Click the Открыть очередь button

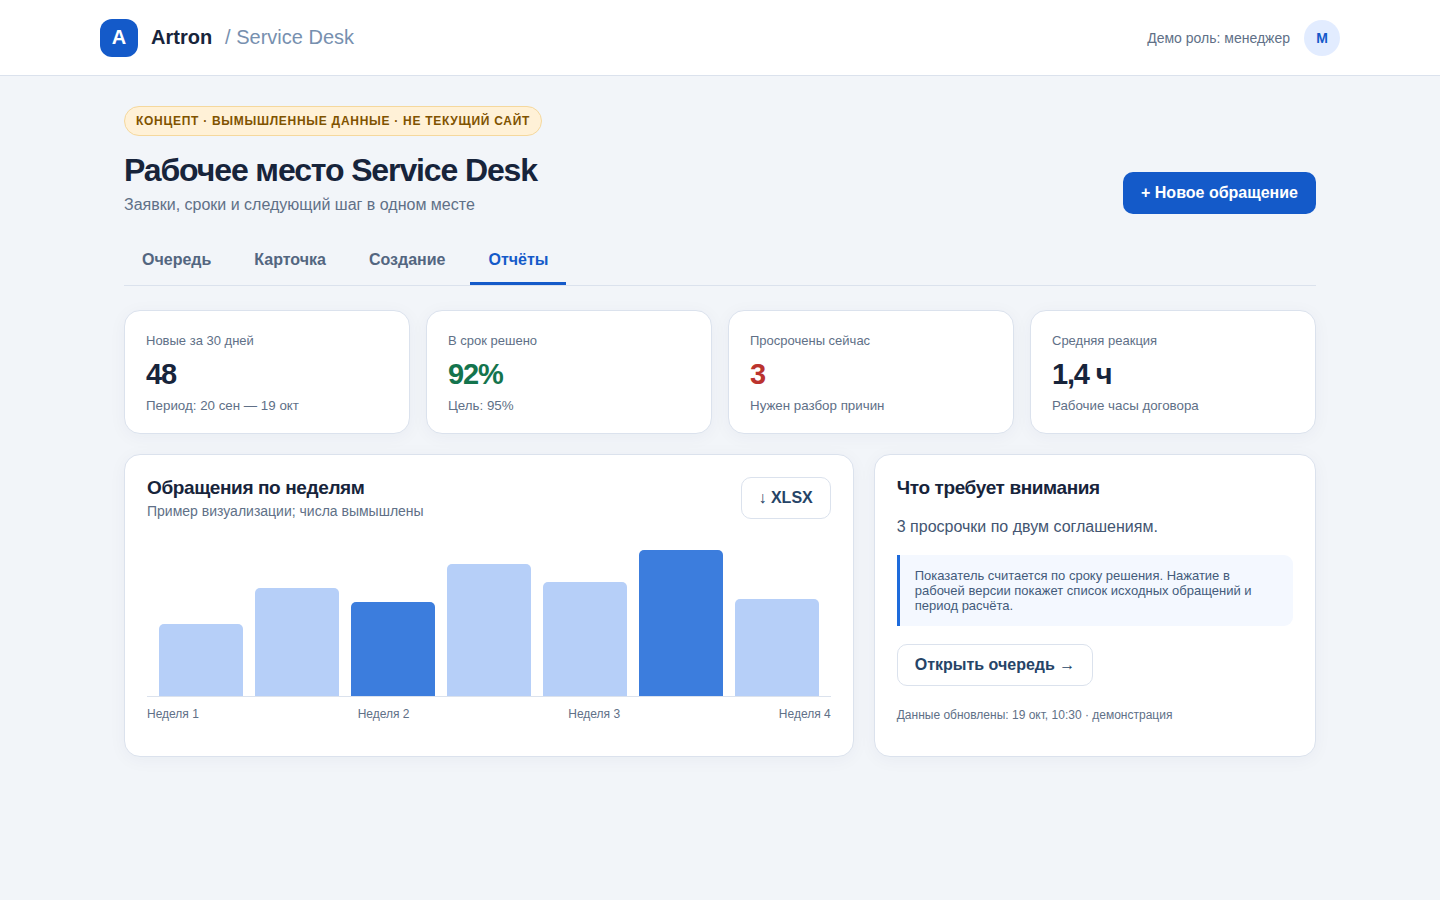pos(994,665)
